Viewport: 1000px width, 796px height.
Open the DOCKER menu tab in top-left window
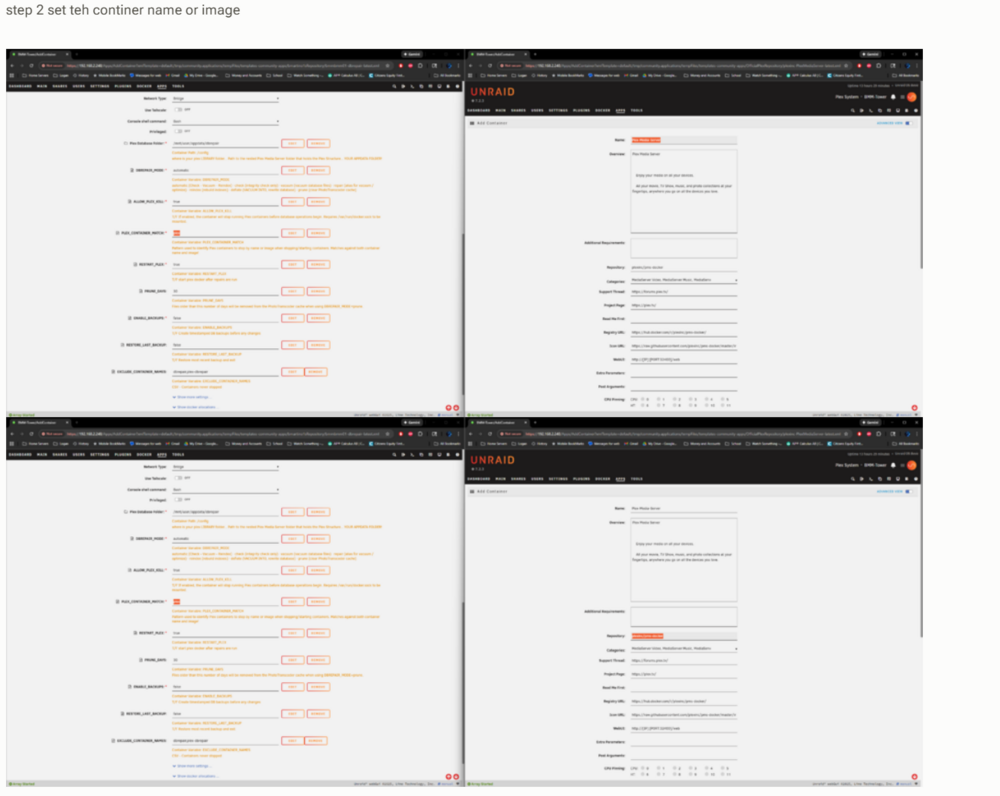pos(144,86)
